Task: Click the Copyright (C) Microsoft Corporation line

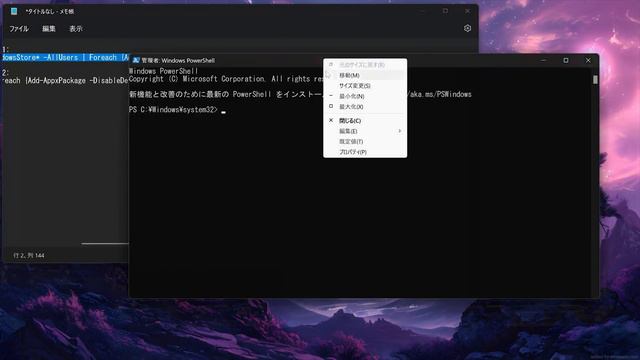Action: [227, 79]
